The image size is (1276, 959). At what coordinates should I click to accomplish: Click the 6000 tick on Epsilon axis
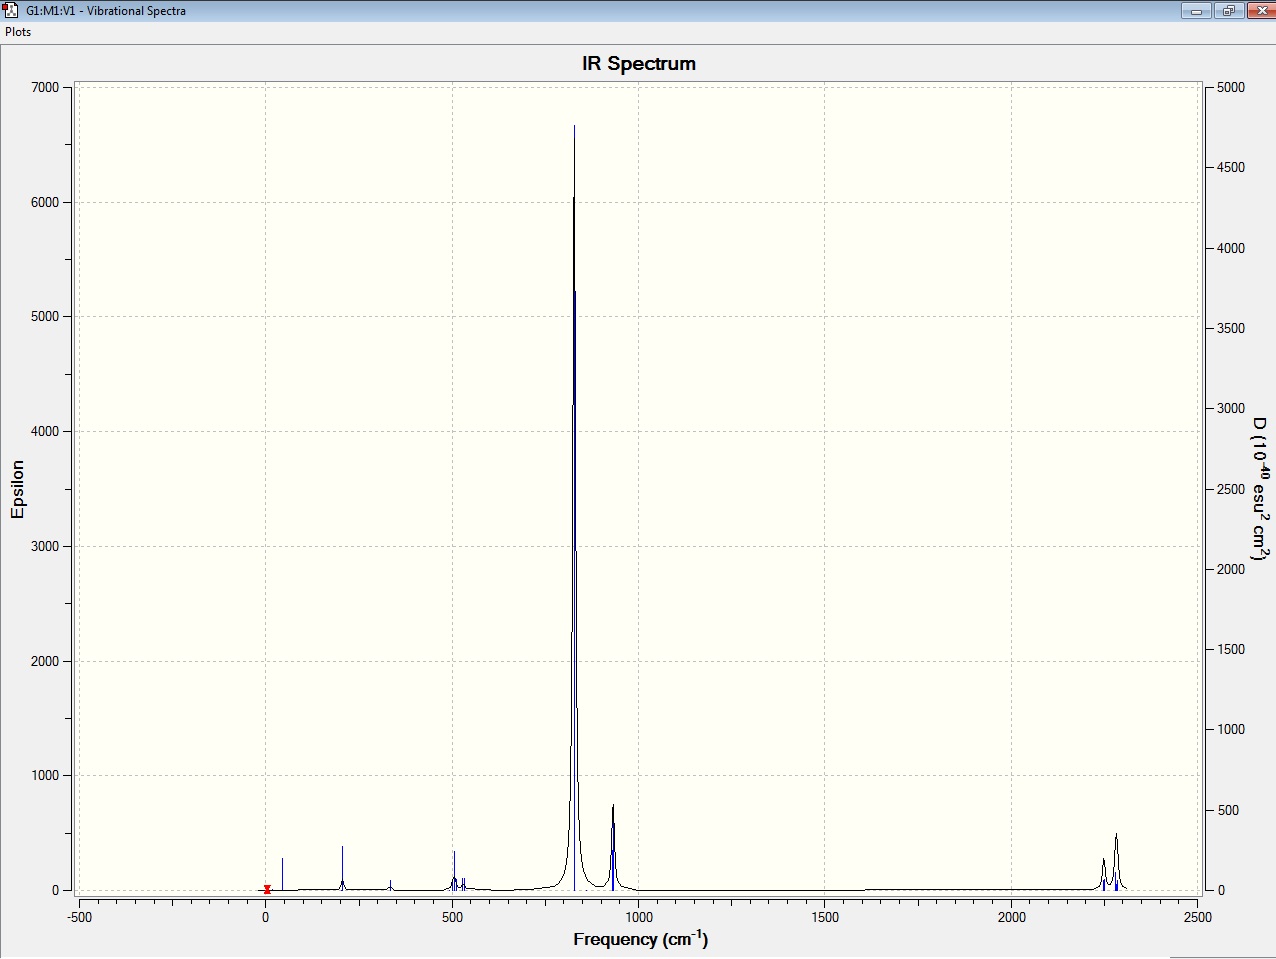46,202
